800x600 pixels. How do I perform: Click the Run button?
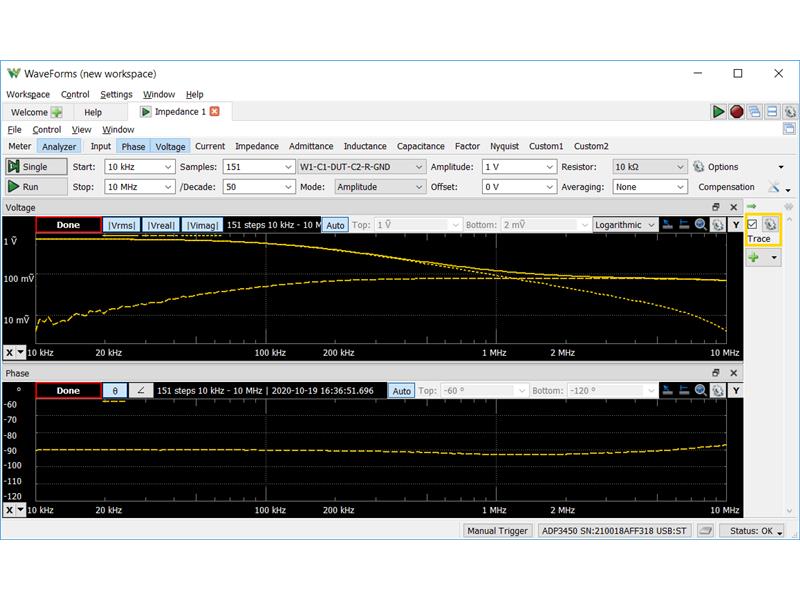[36, 187]
